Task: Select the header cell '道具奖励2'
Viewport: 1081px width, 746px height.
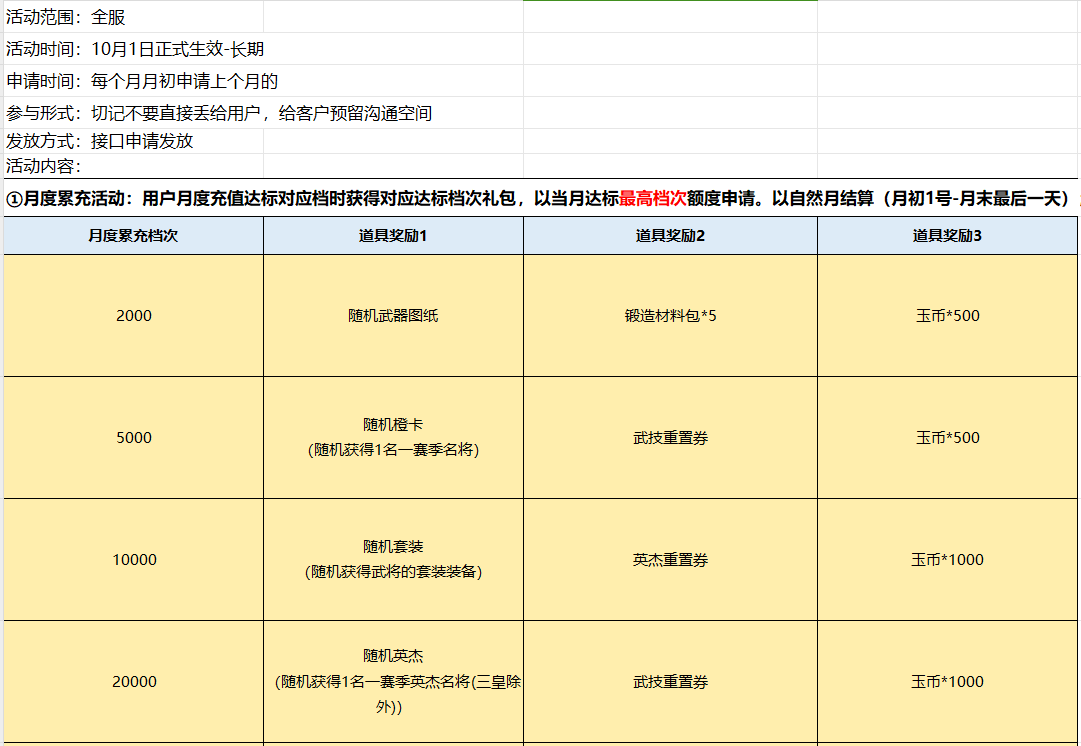Action: click(671, 236)
